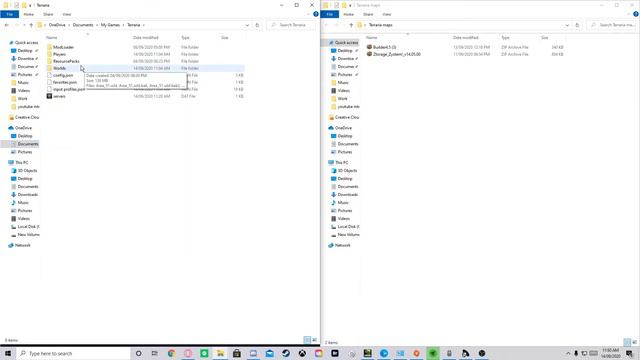The width and height of the screenshot is (640, 360).
Task: Select the Storage_System ZIP archive in Terraria maps window
Action: click(x=396, y=54)
